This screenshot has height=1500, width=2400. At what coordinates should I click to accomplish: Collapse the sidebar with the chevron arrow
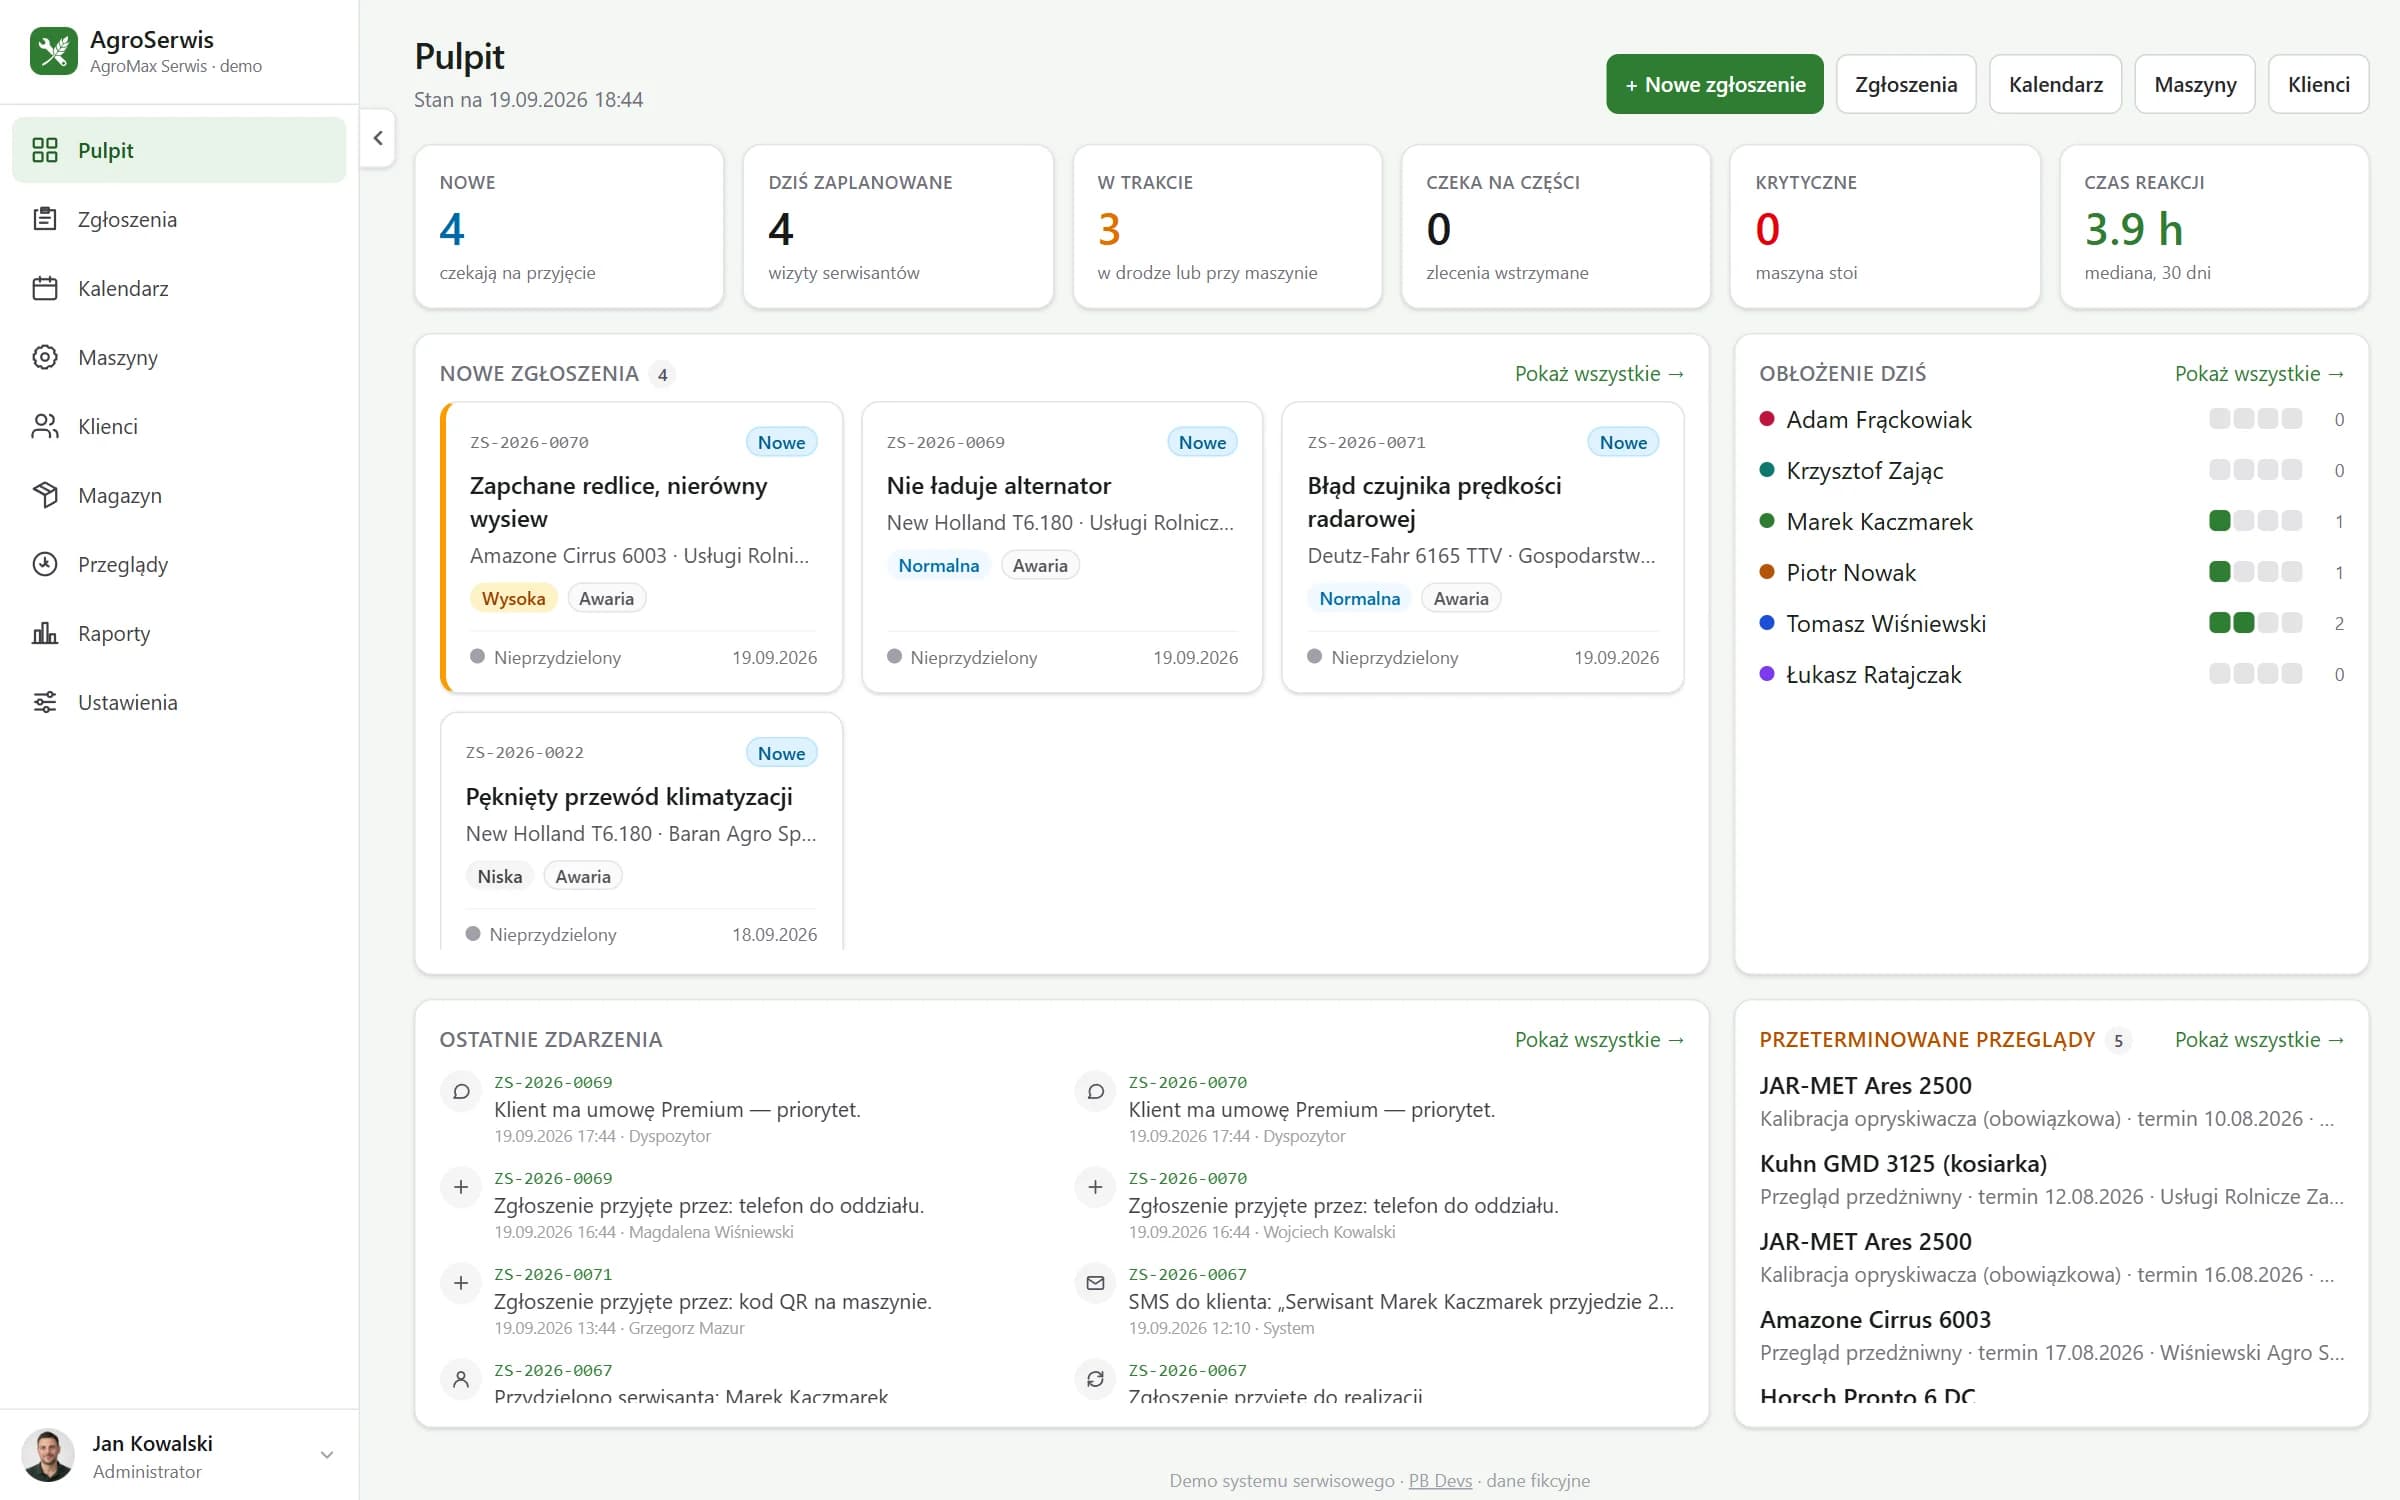pos(378,138)
